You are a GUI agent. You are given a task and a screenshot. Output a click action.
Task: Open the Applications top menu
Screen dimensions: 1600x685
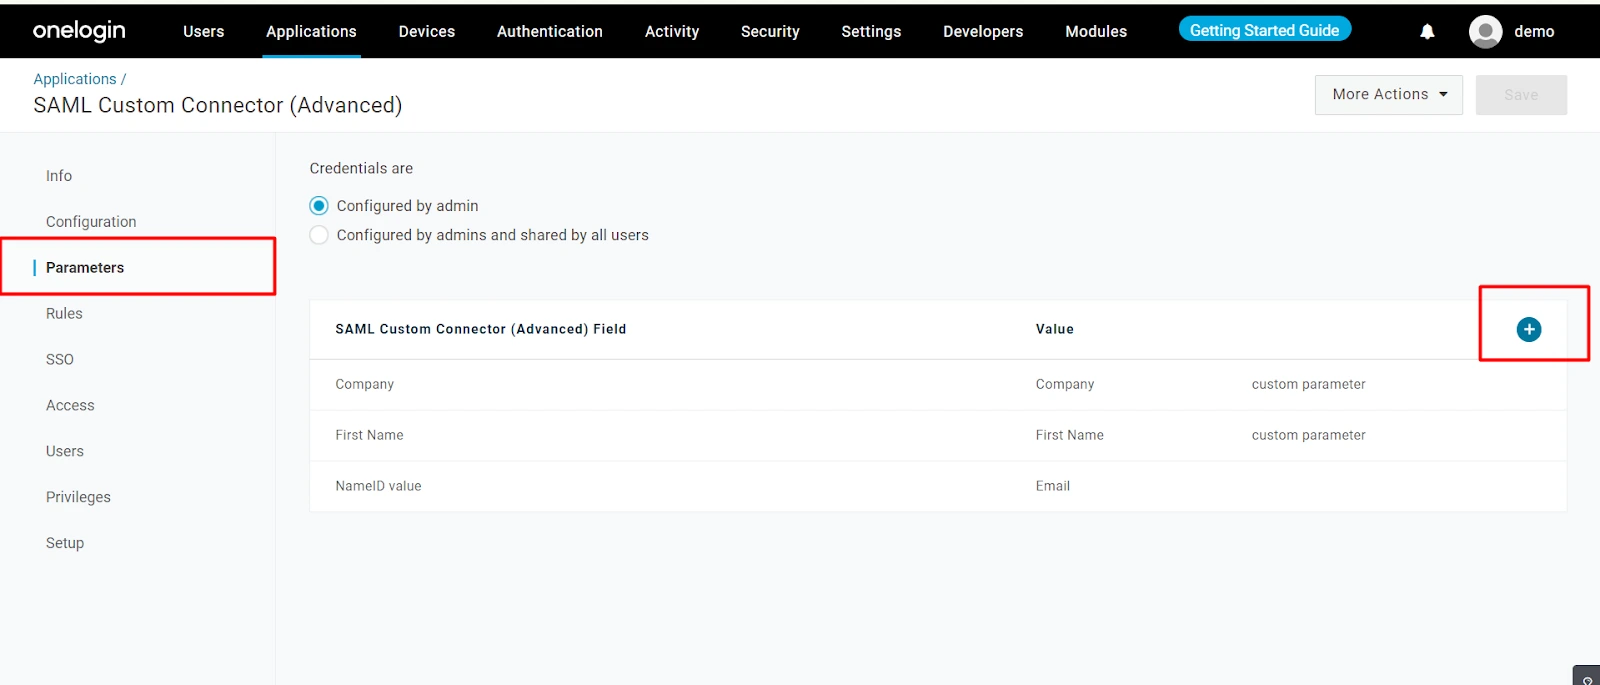point(311,31)
